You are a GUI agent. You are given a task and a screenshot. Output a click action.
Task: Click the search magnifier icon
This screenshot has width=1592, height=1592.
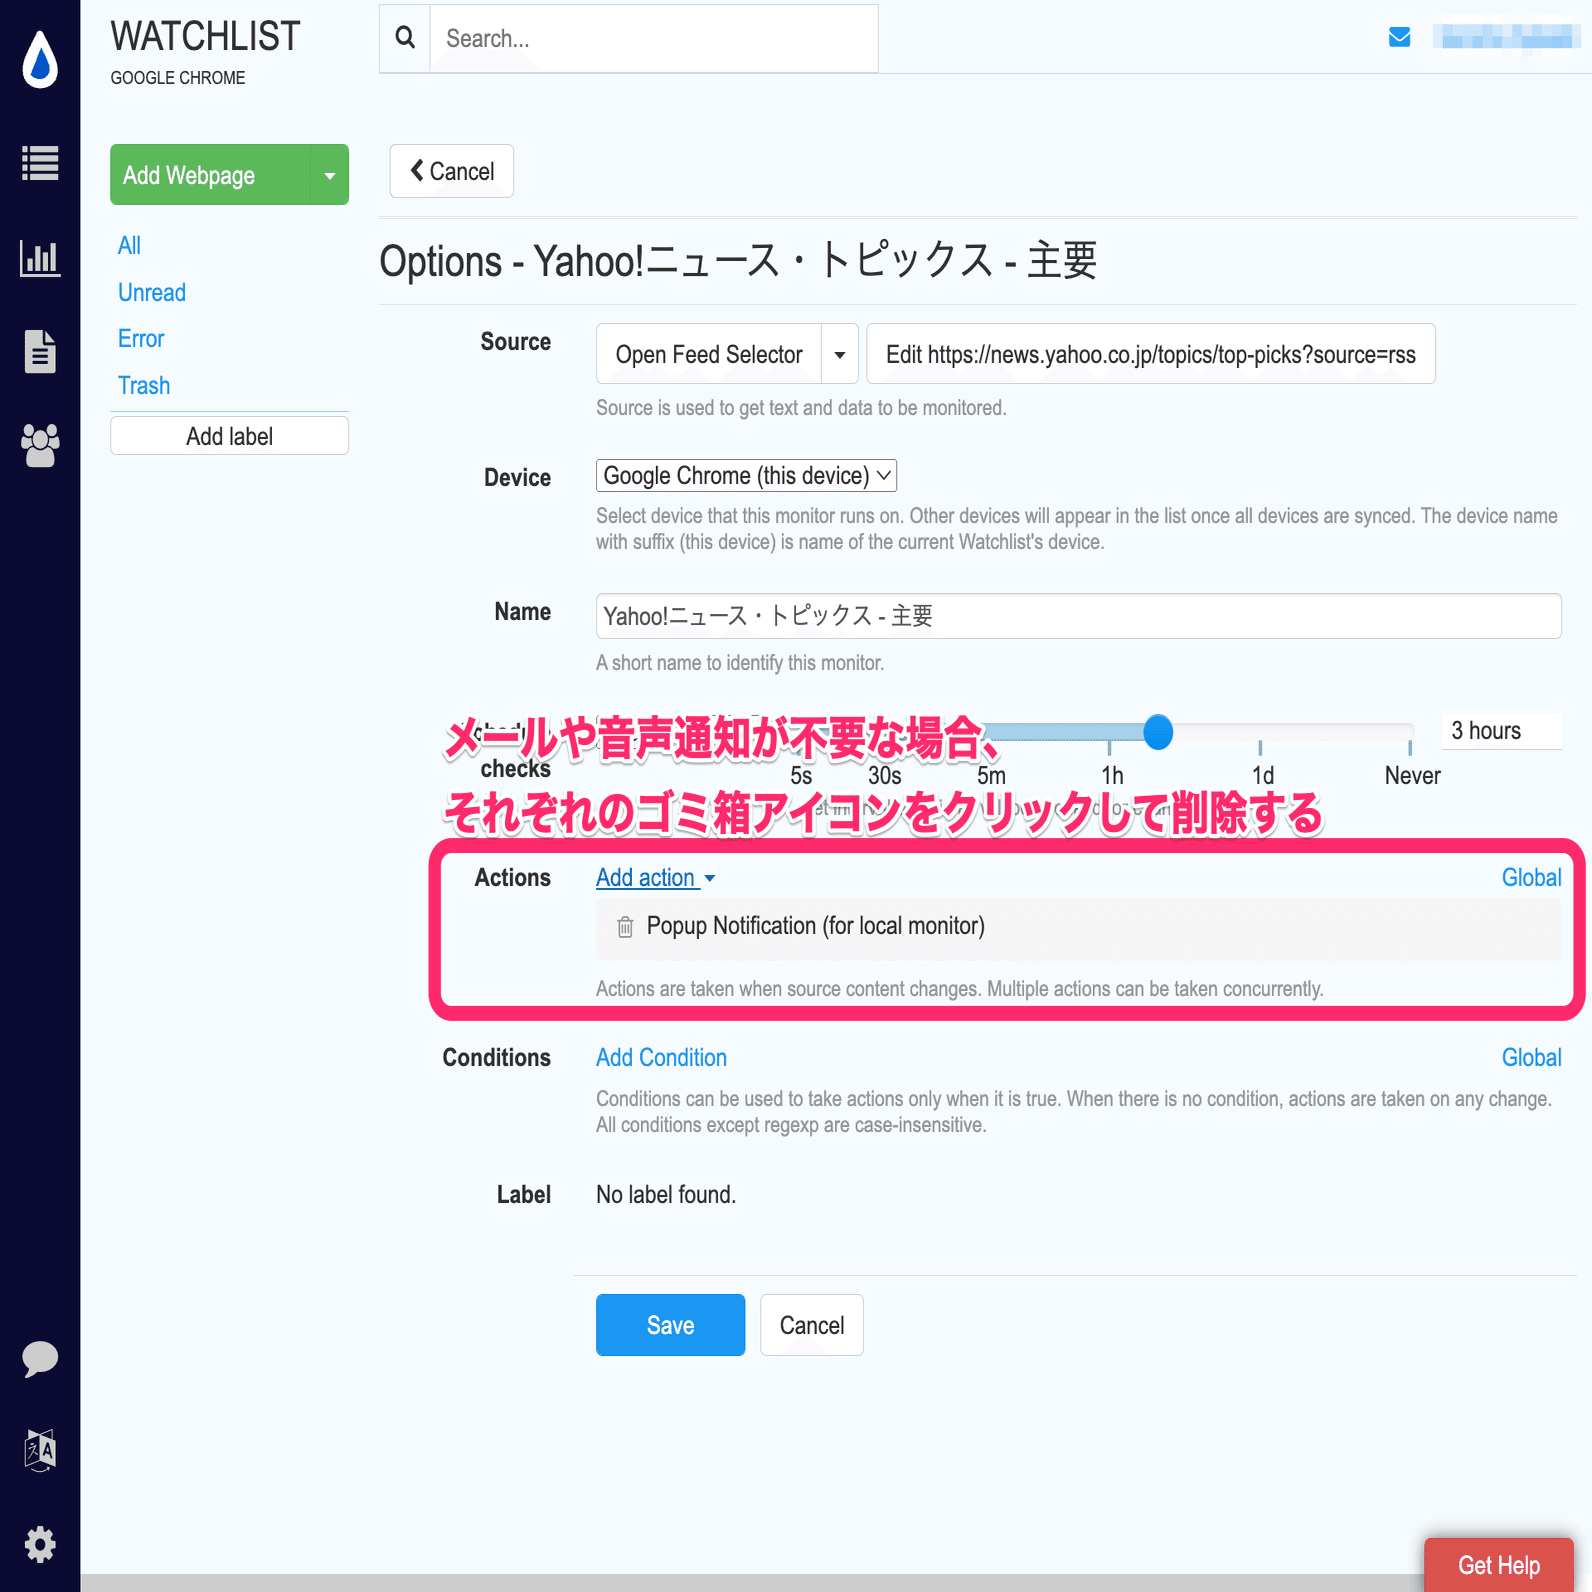click(x=405, y=38)
